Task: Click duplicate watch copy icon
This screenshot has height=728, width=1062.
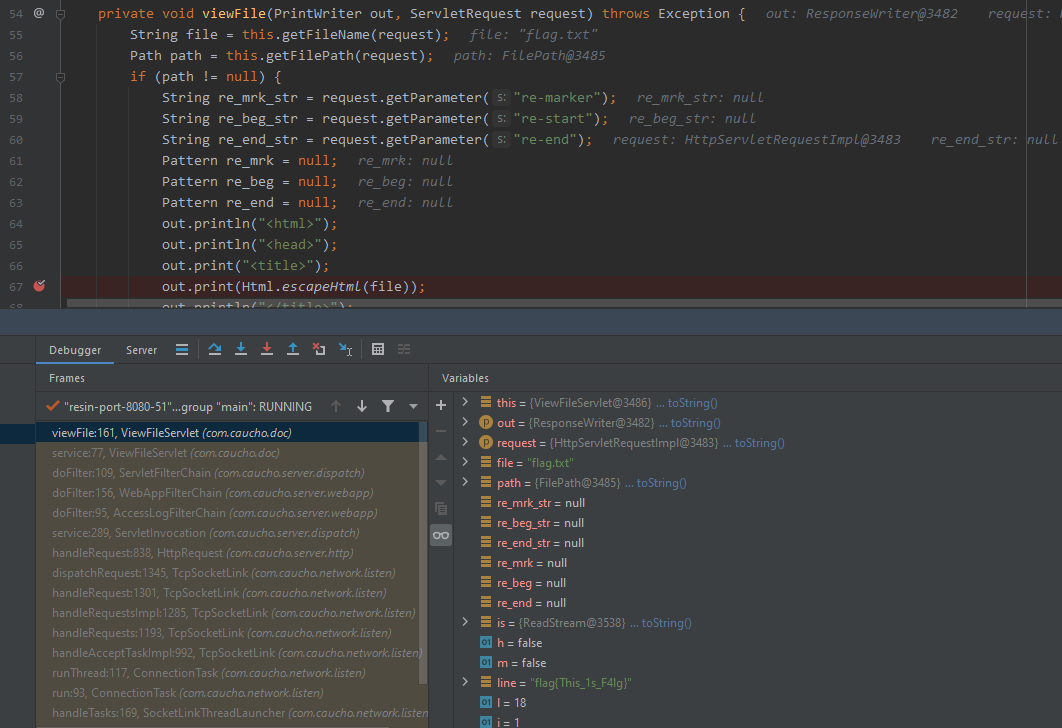Action: 441,509
